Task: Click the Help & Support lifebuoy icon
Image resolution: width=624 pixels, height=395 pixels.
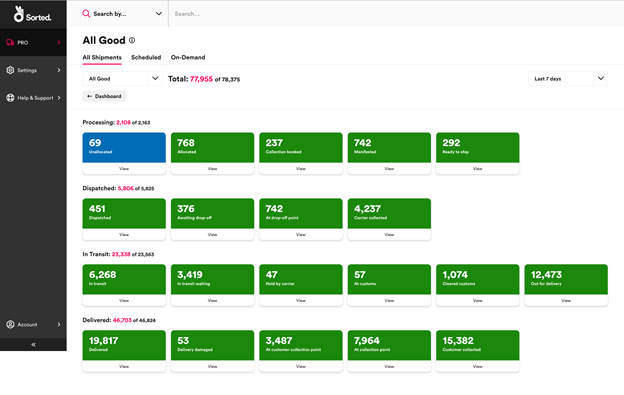Action: [x=10, y=98]
